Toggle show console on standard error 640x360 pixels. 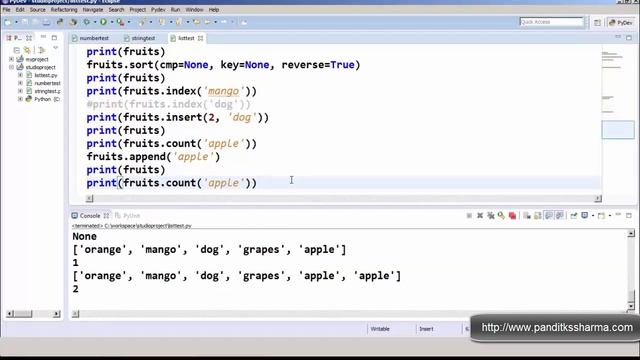[x=559, y=216]
